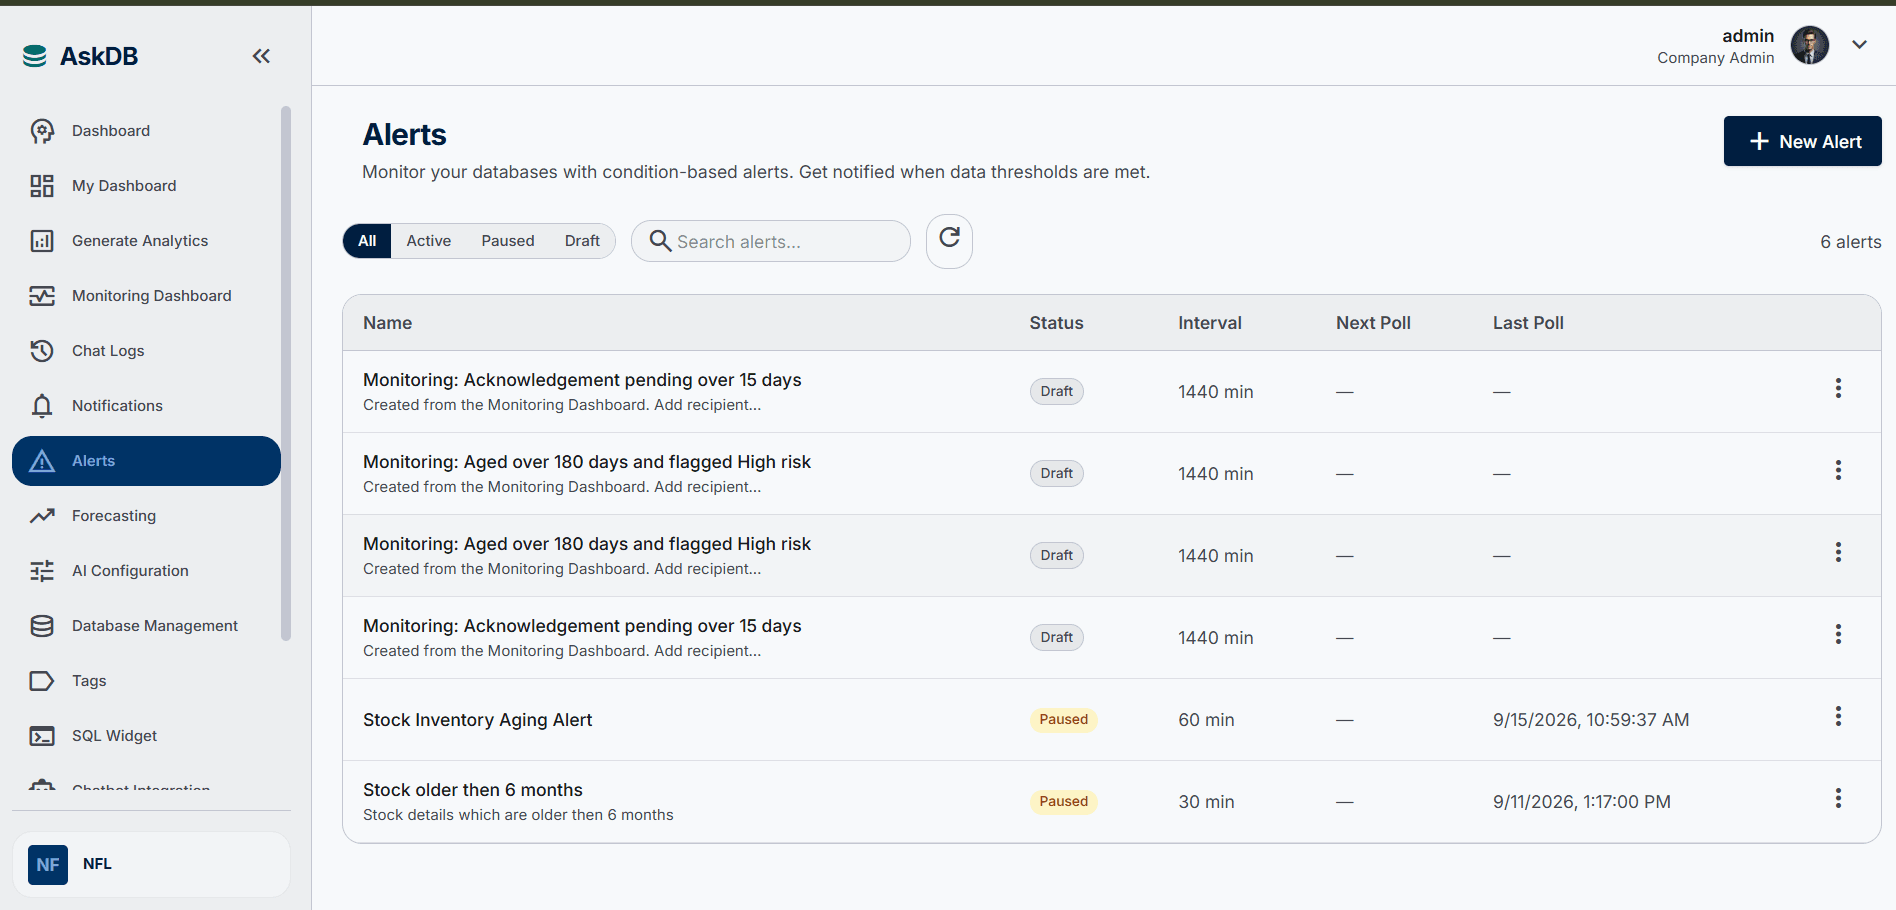The width and height of the screenshot is (1896, 910).
Task: Click the Monitoring Dashboard icon
Action: 42,296
